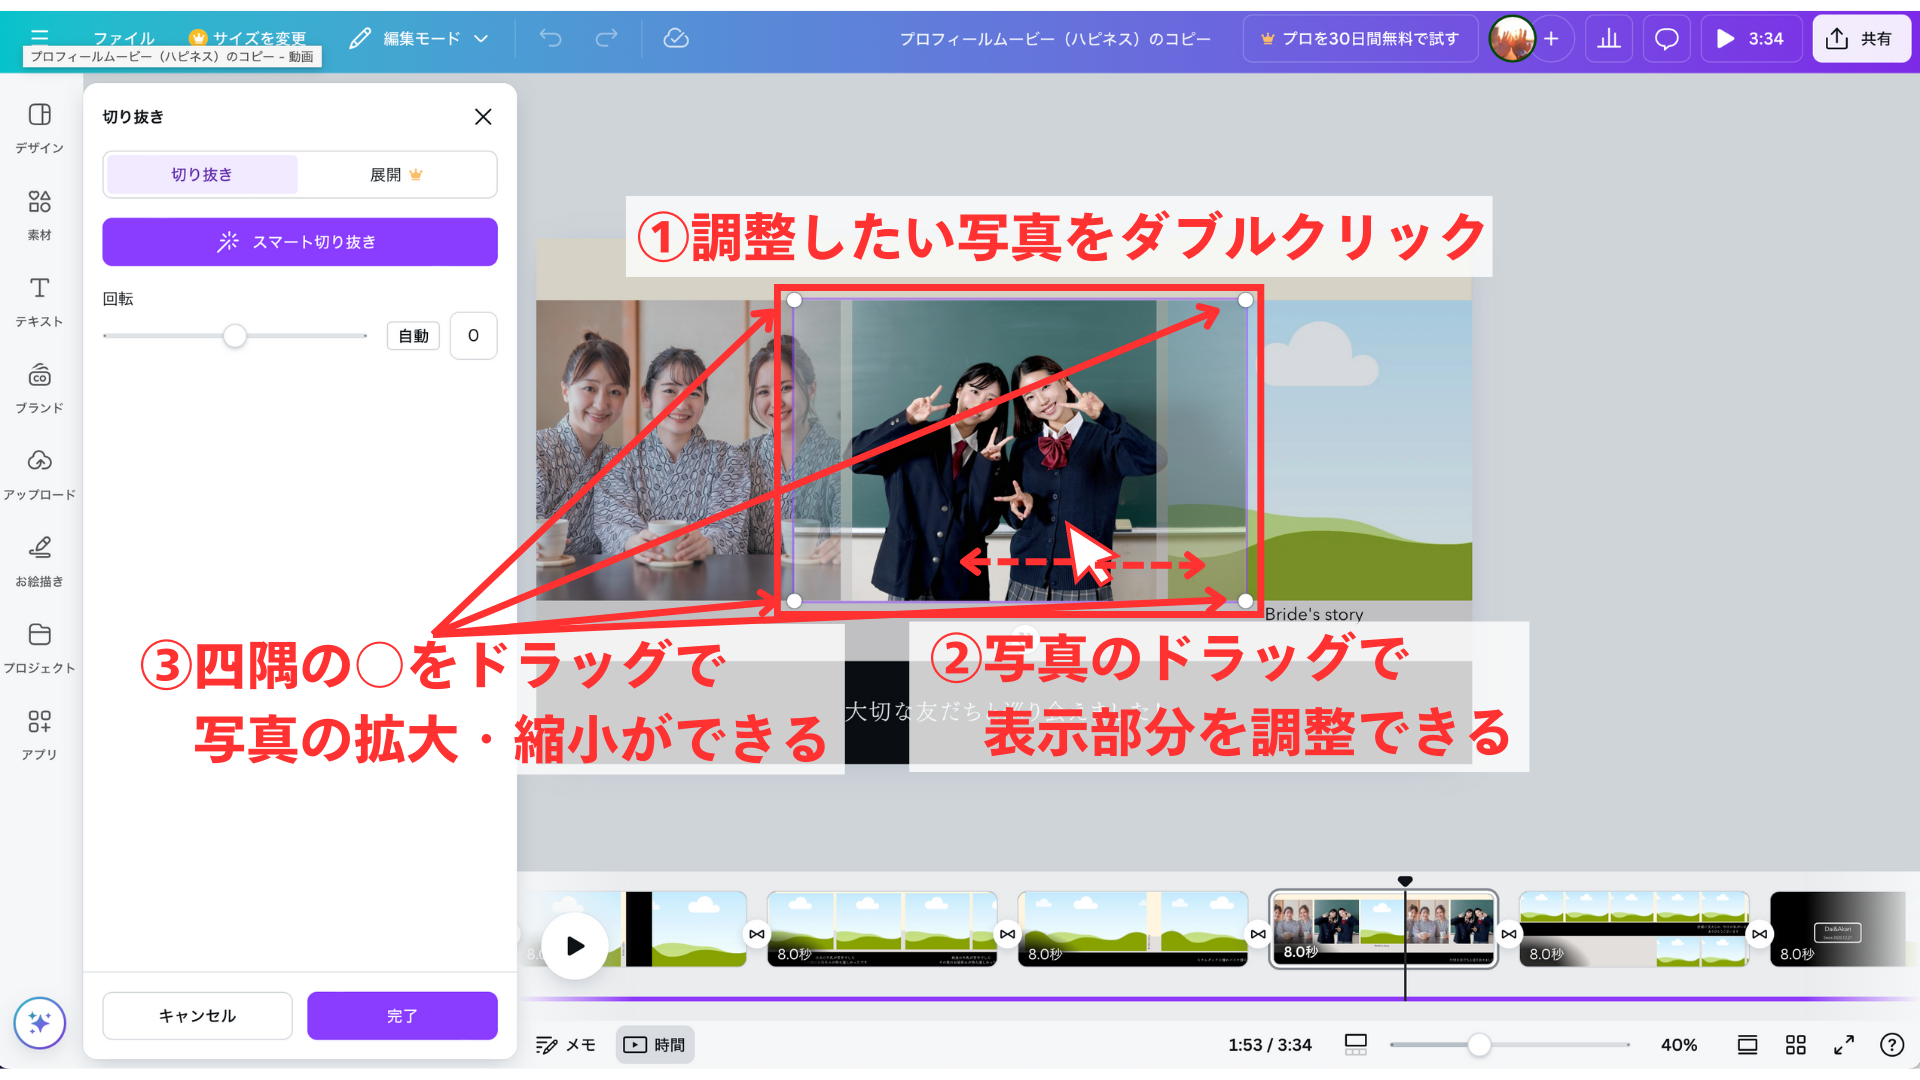Click top-right crop corner handle
Image resolution: width=1920 pixels, height=1080 pixels.
1245,300
